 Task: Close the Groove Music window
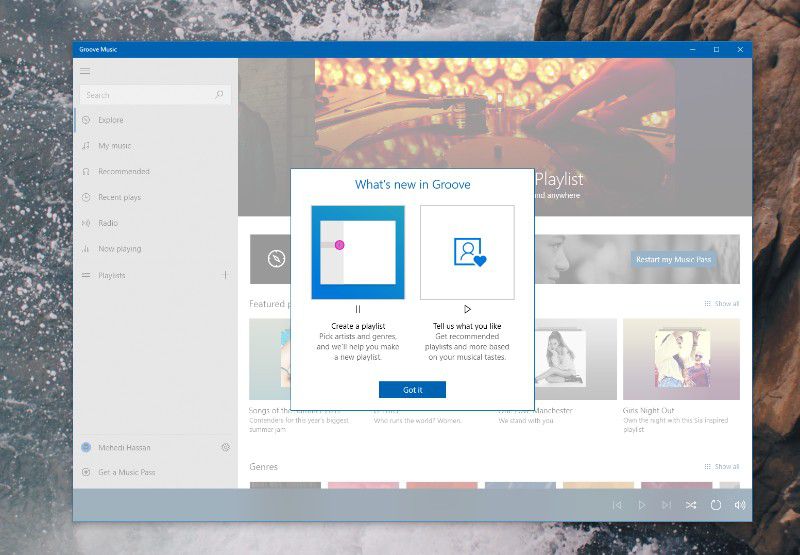pyautogui.click(x=740, y=49)
